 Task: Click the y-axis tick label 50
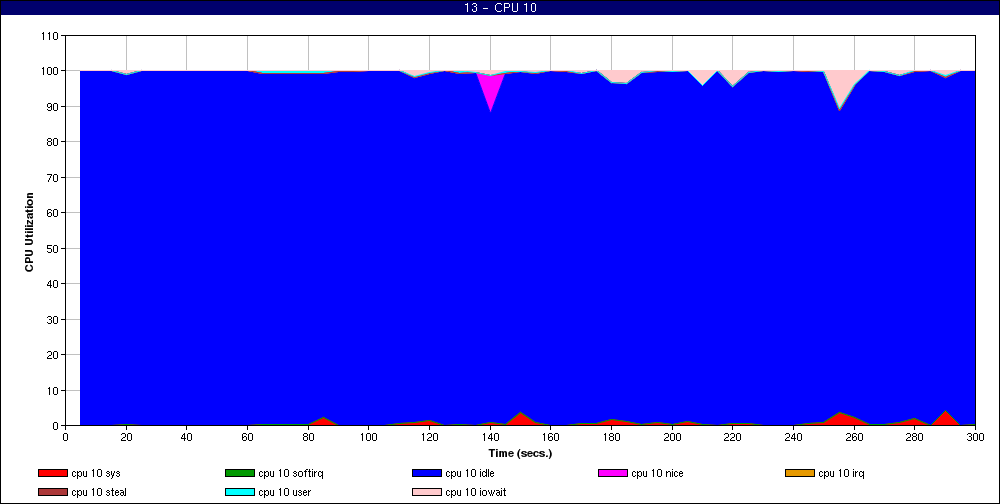53,248
